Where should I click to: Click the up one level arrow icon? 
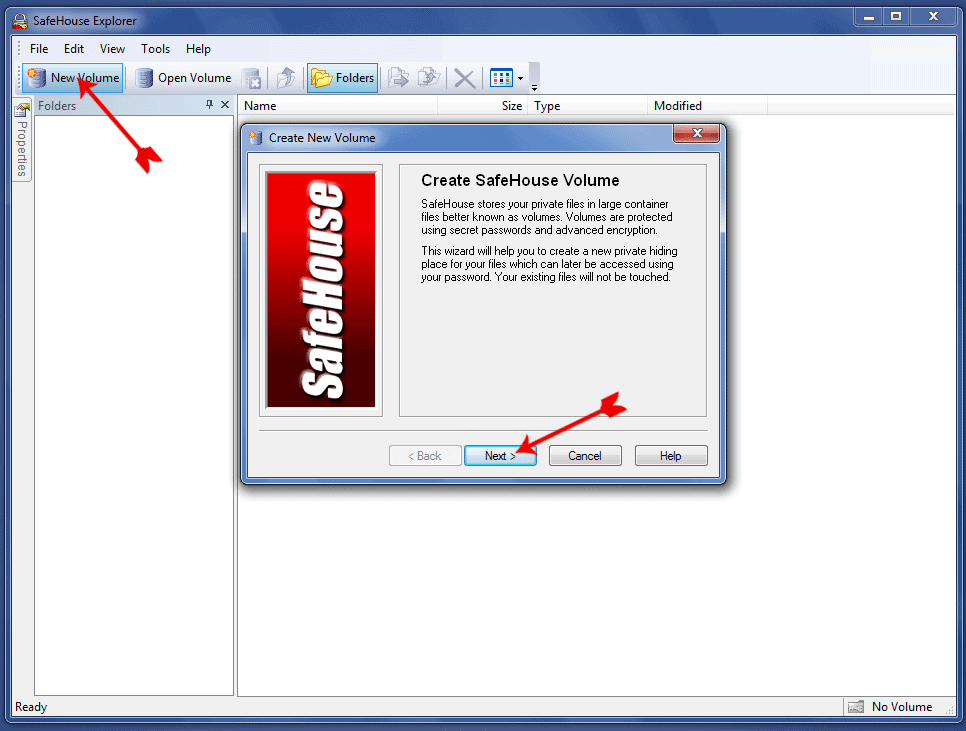pos(286,78)
